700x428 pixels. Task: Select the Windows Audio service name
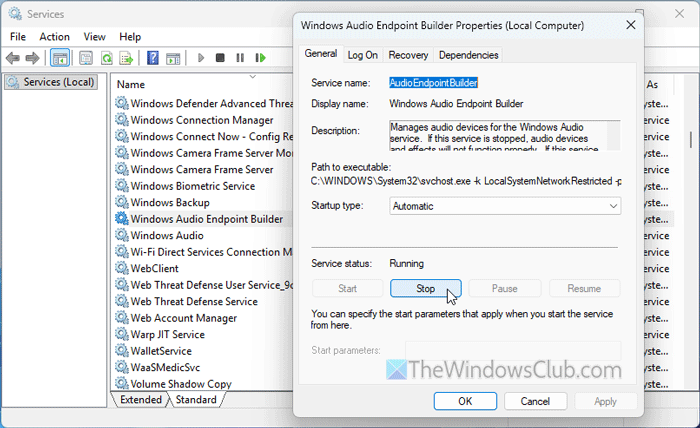click(x=167, y=235)
